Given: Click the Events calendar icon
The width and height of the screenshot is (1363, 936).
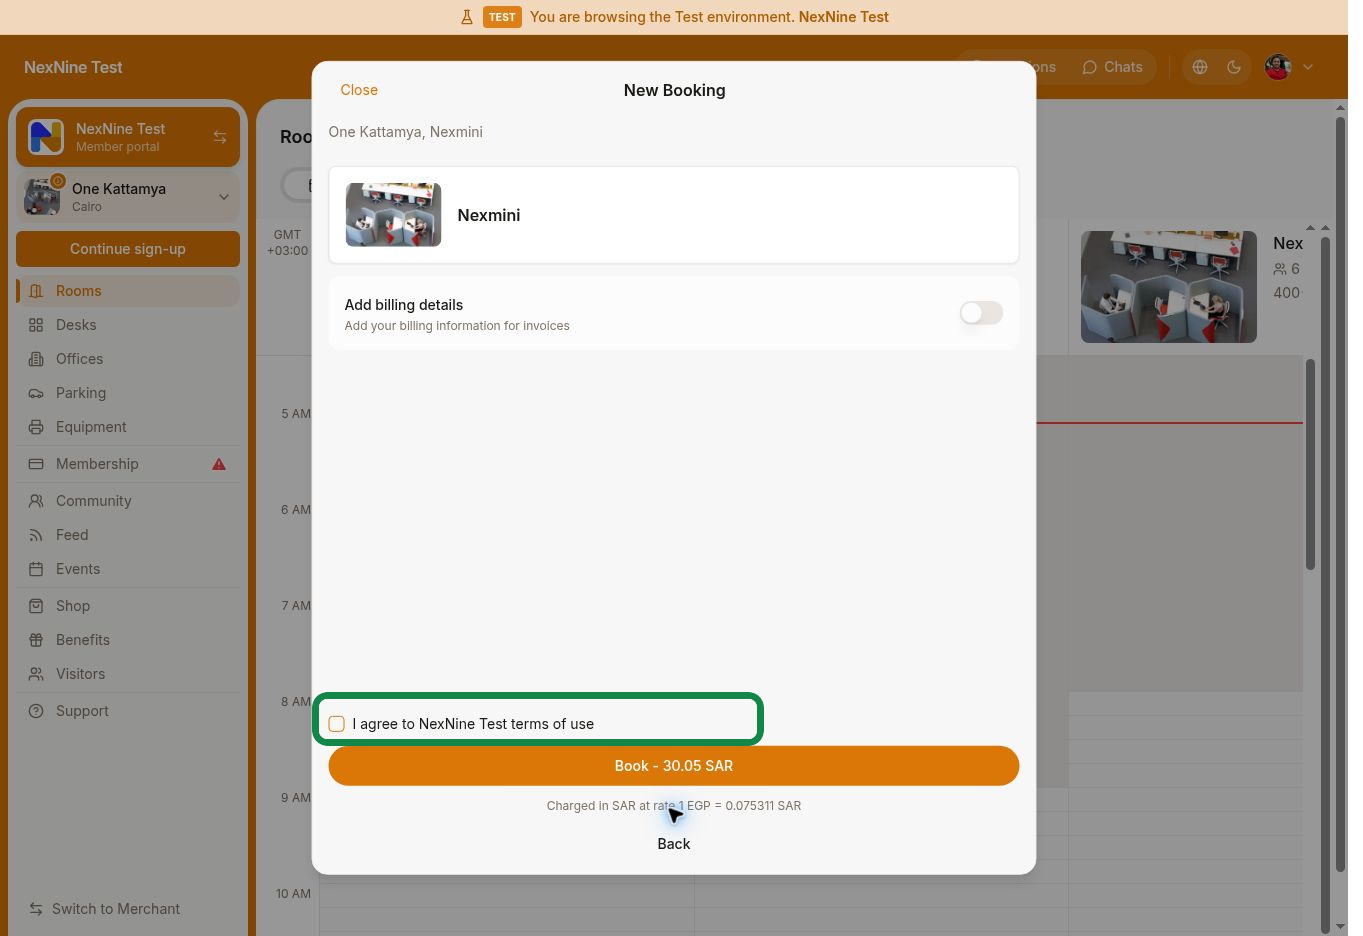Looking at the screenshot, I should coord(36,569).
